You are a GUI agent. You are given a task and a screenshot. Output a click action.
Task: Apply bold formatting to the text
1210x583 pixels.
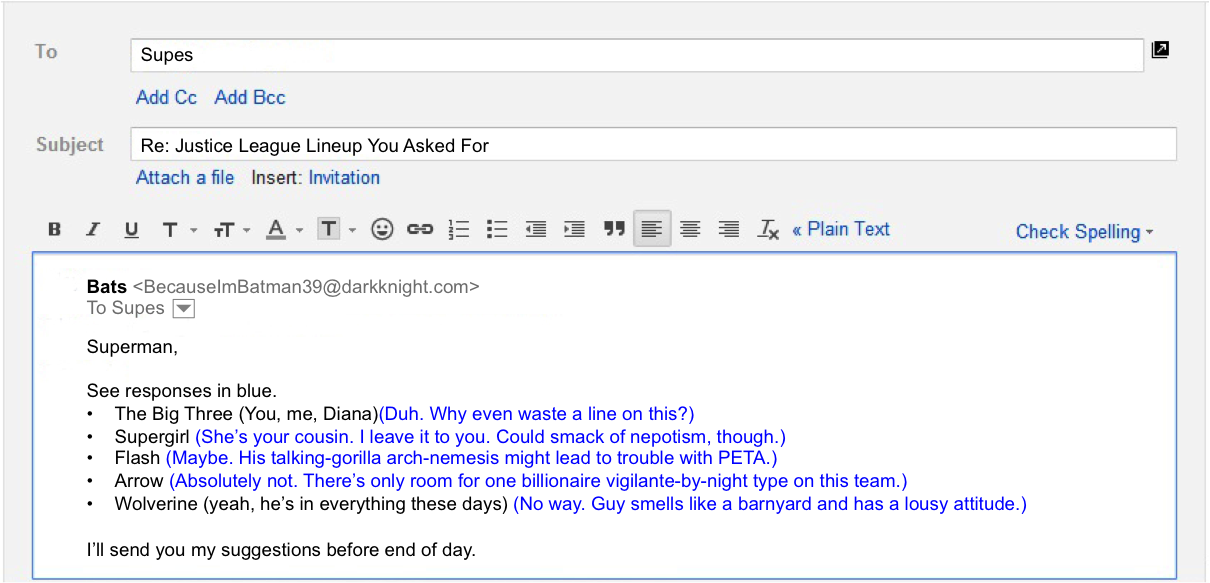[54, 229]
